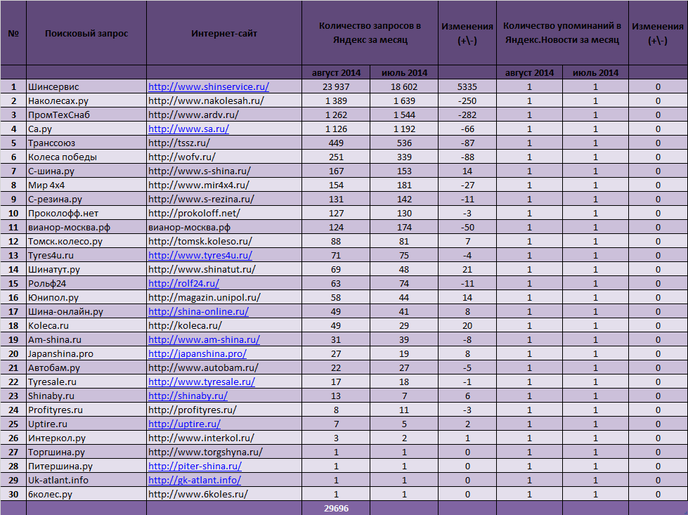Viewport: 688px width, 515px height.
Task: Open the www.sa.ru hyperlink
Action: tap(189, 129)
